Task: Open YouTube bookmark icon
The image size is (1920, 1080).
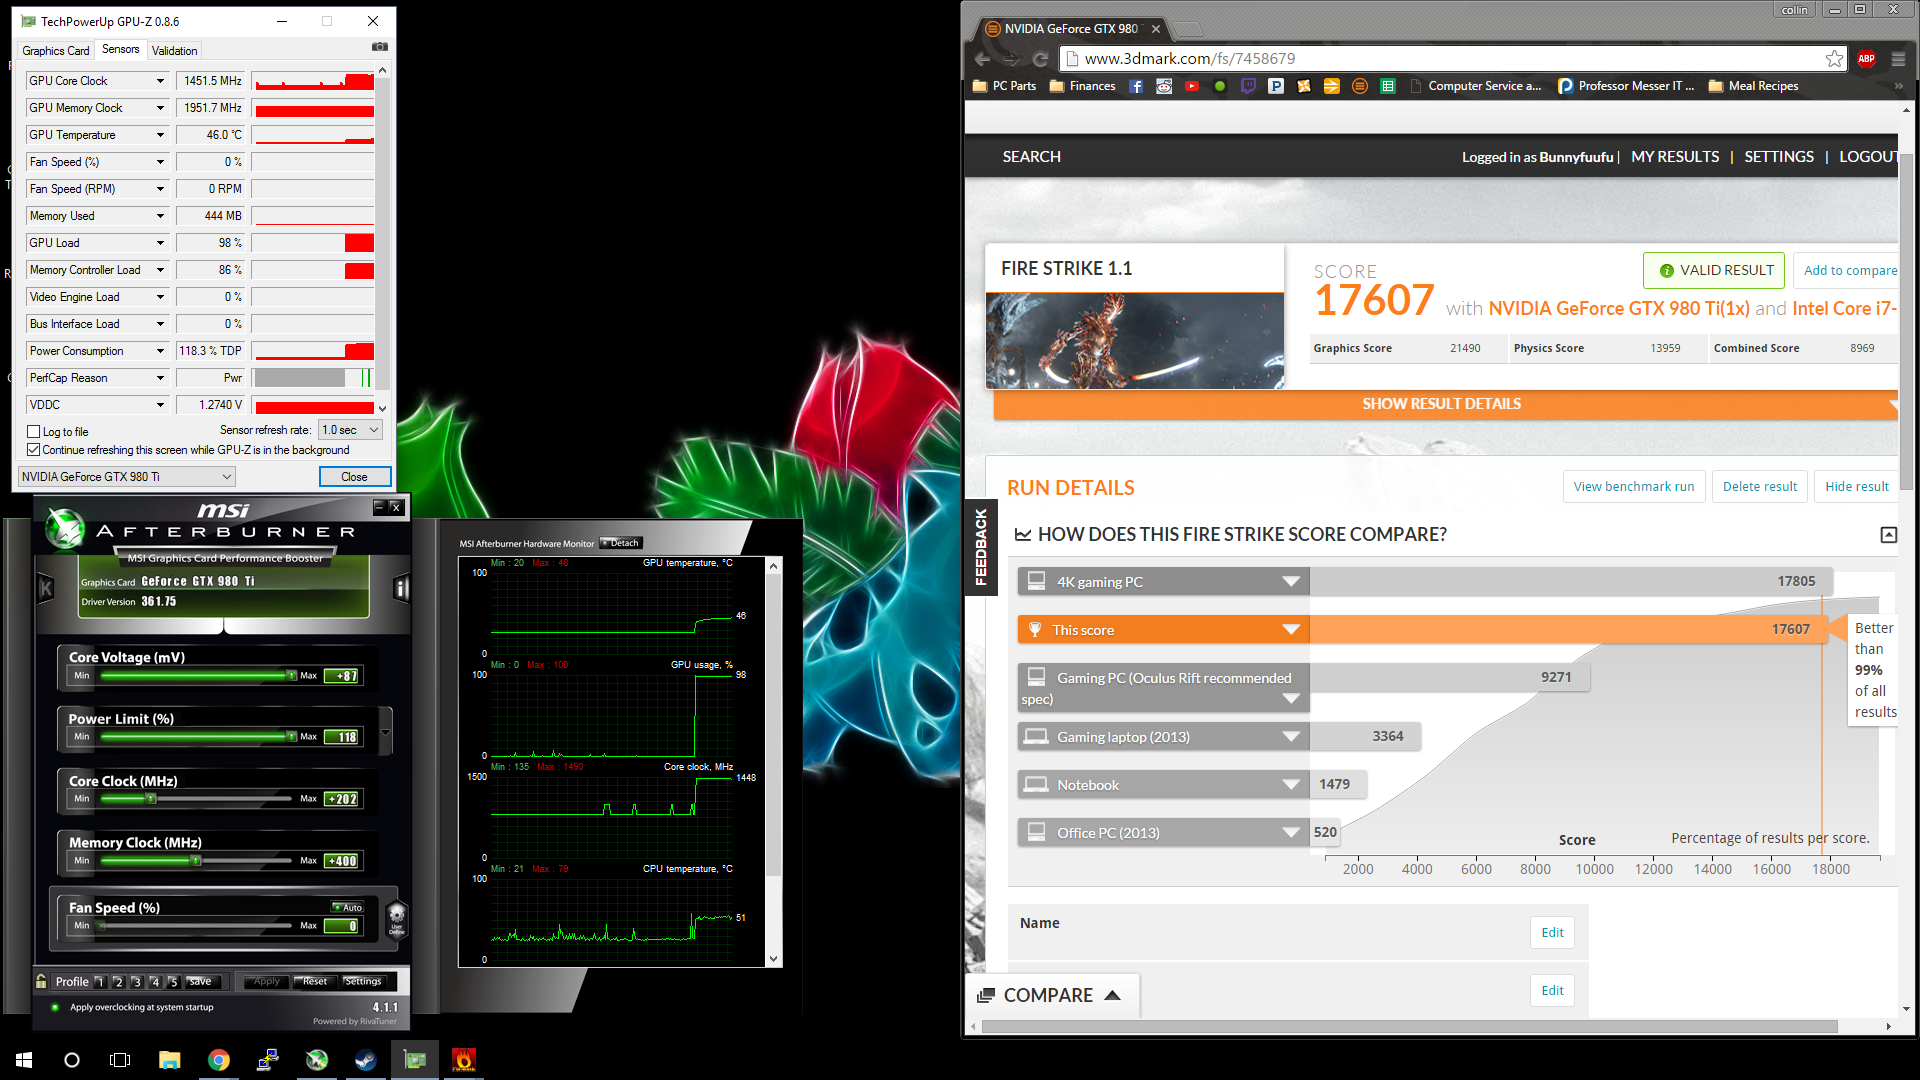Action: [x=1192, y=86]
